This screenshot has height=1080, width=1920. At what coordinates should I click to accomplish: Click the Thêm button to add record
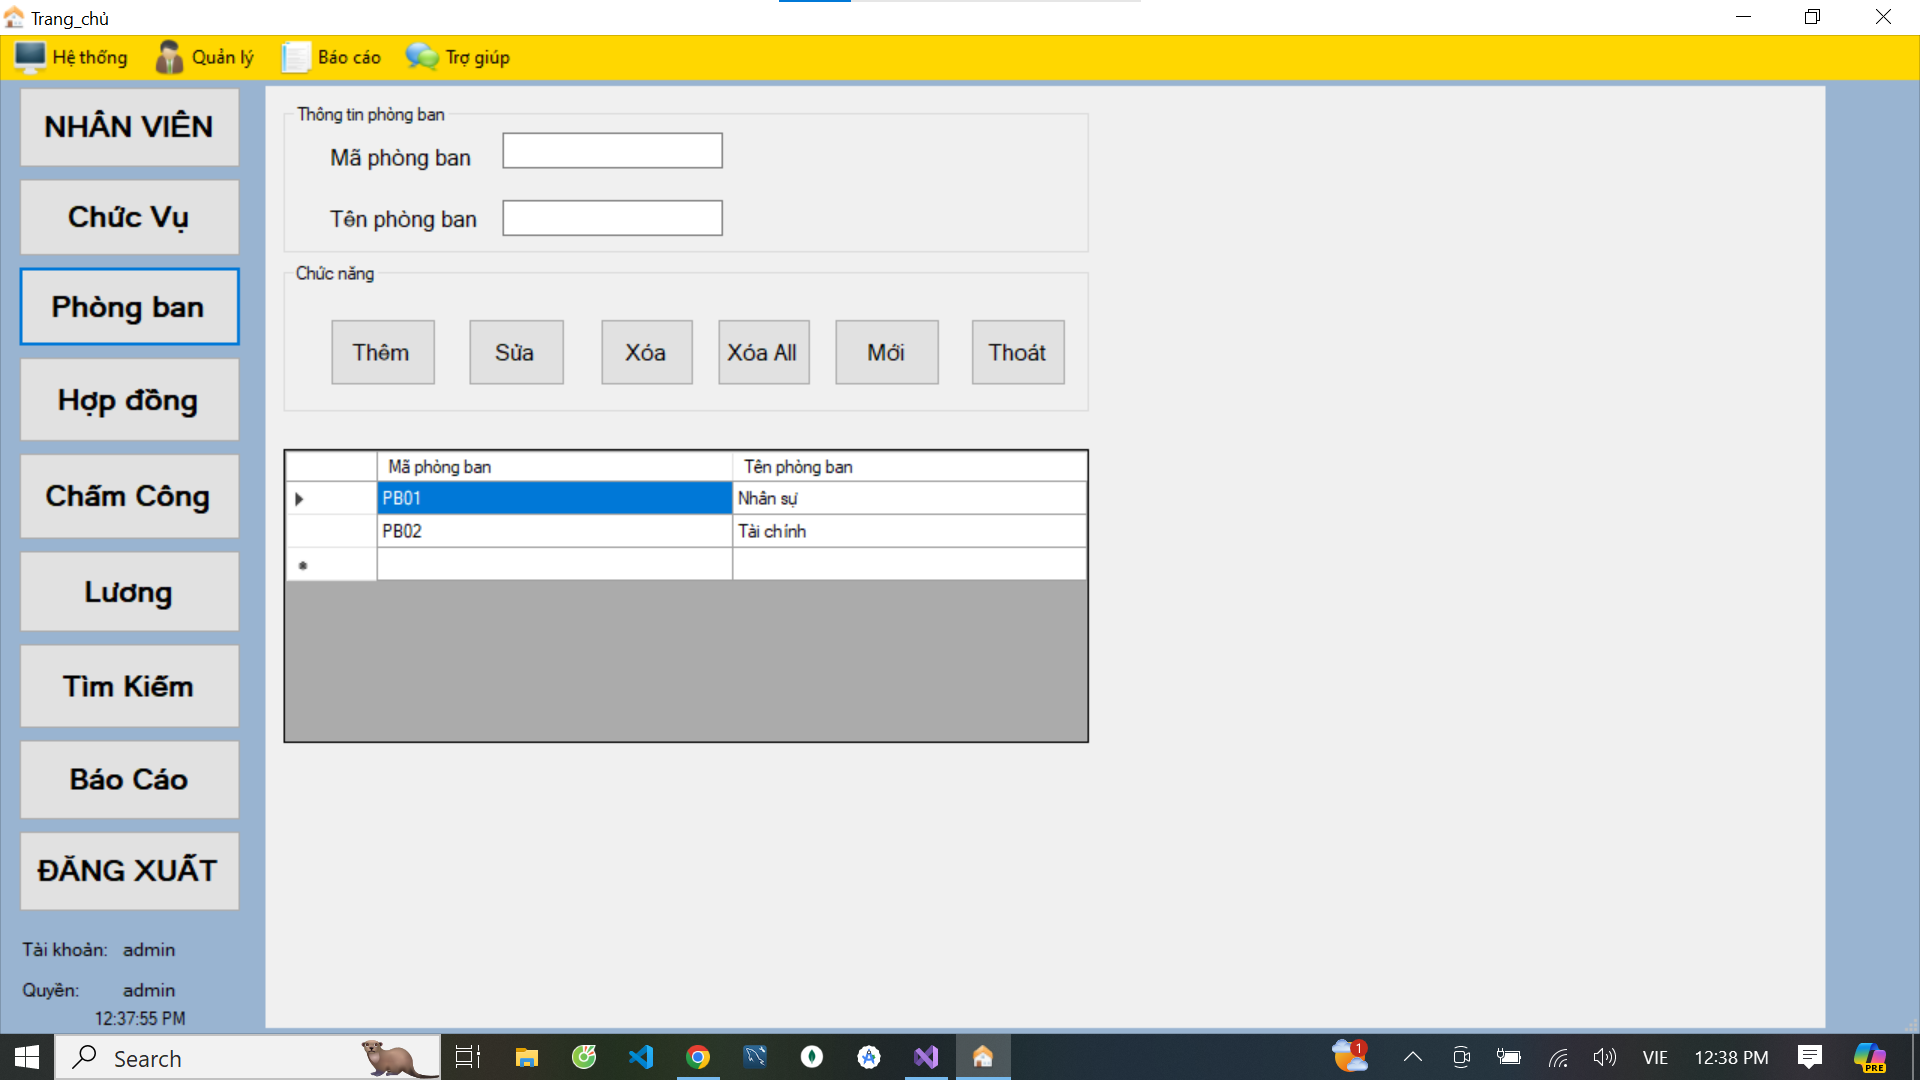click(382, 352)
